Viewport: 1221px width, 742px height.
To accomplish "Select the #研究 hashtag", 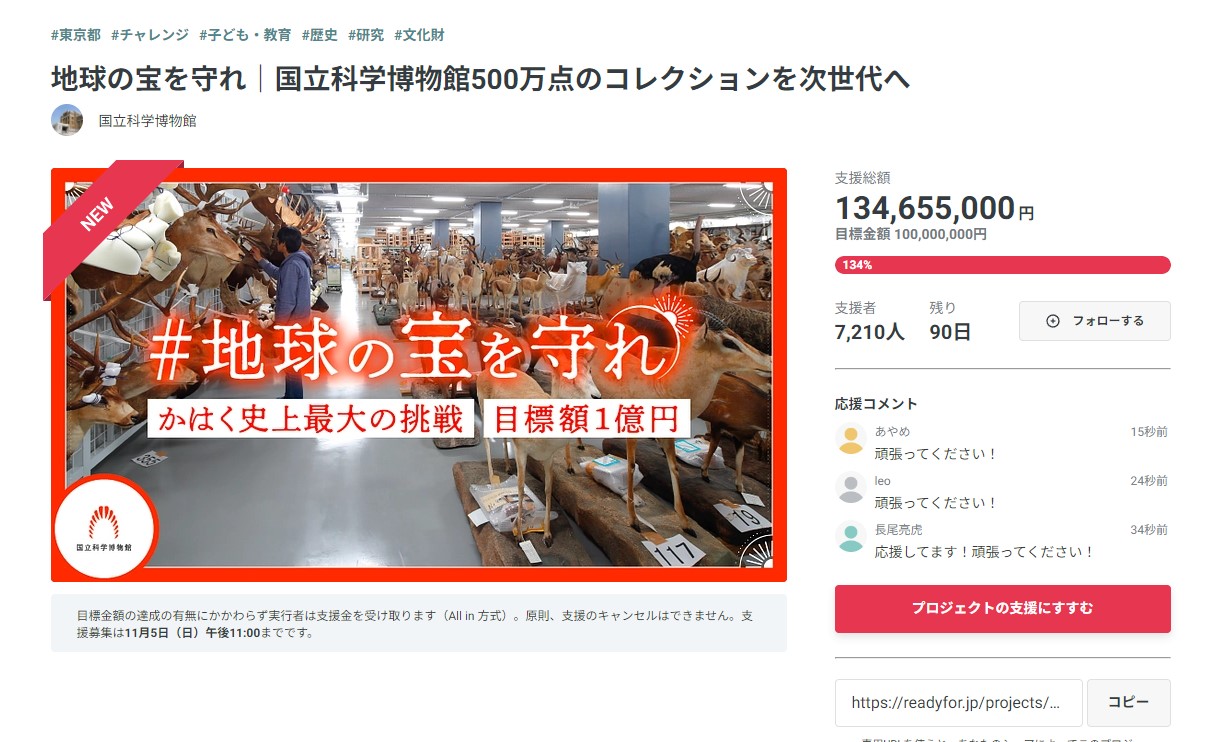I will pos(366,35).
